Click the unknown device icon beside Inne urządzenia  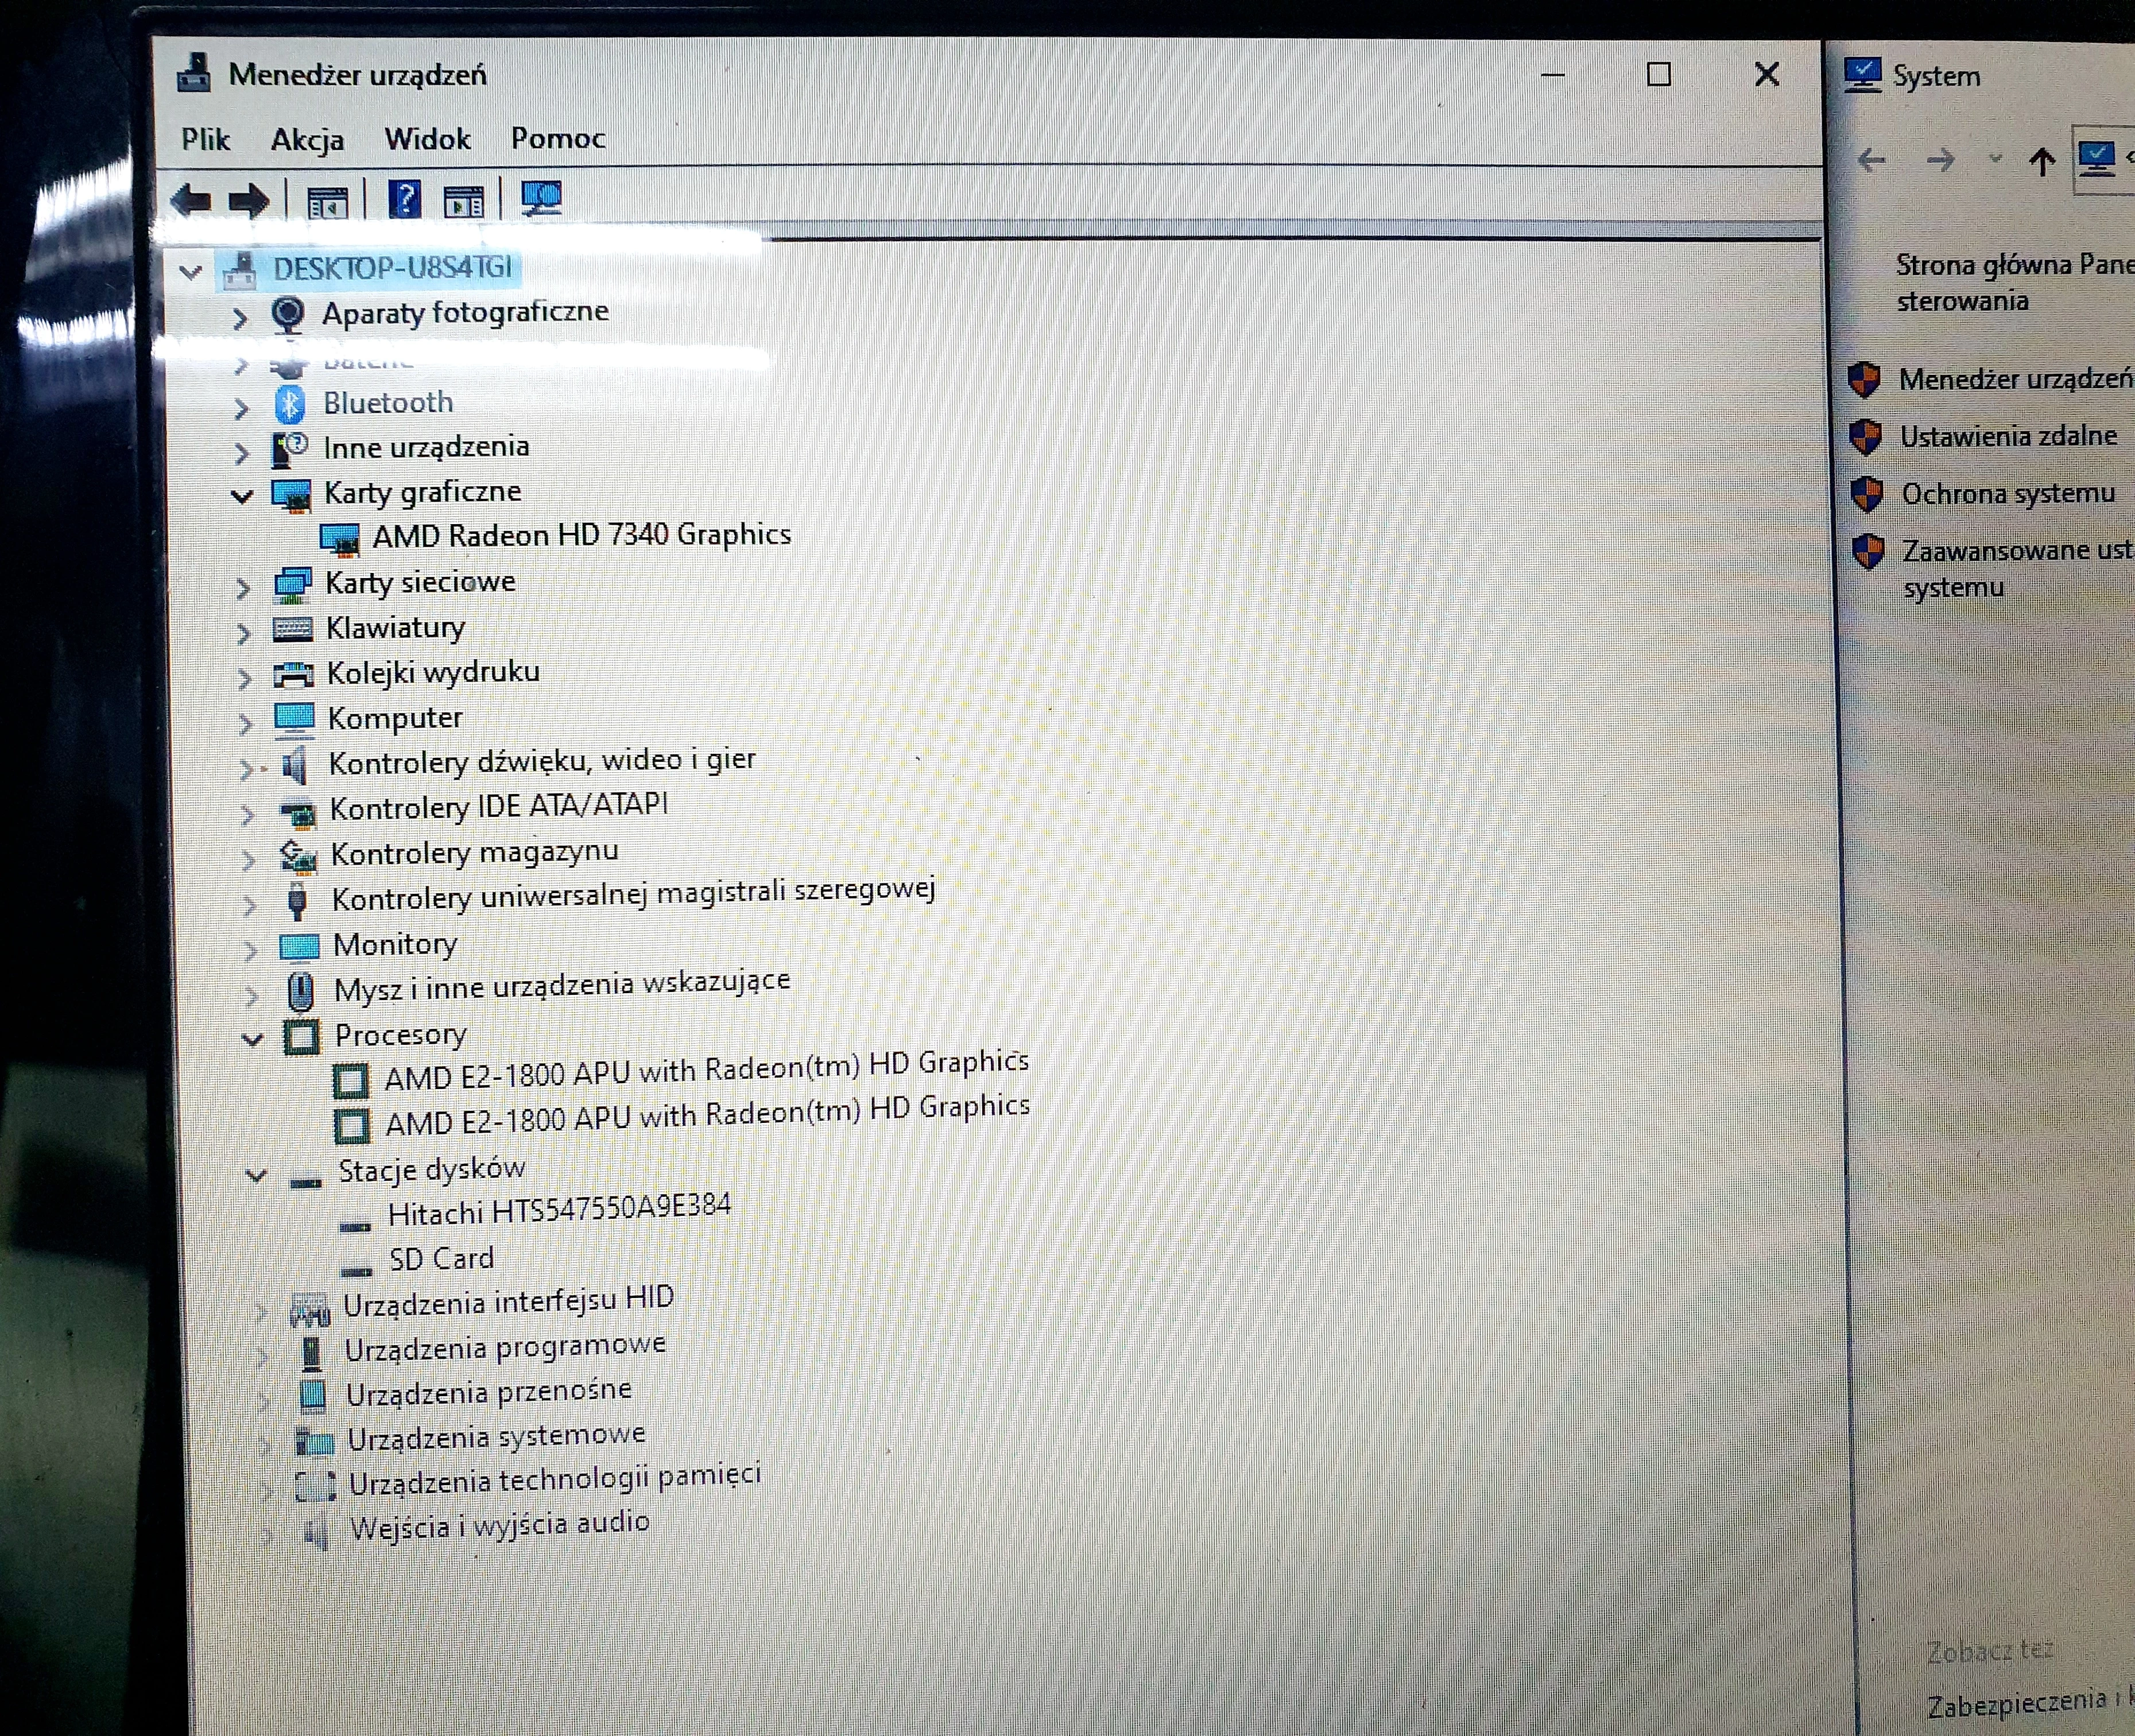[x=290, y=449]
